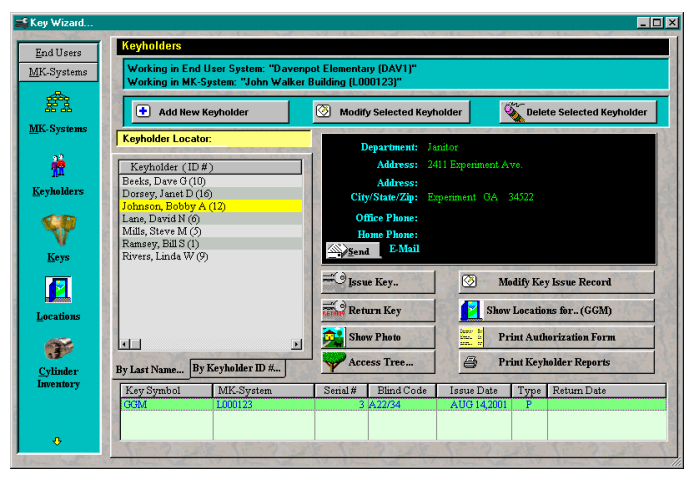Click A22/34 blind code cell

pos(402,405)
